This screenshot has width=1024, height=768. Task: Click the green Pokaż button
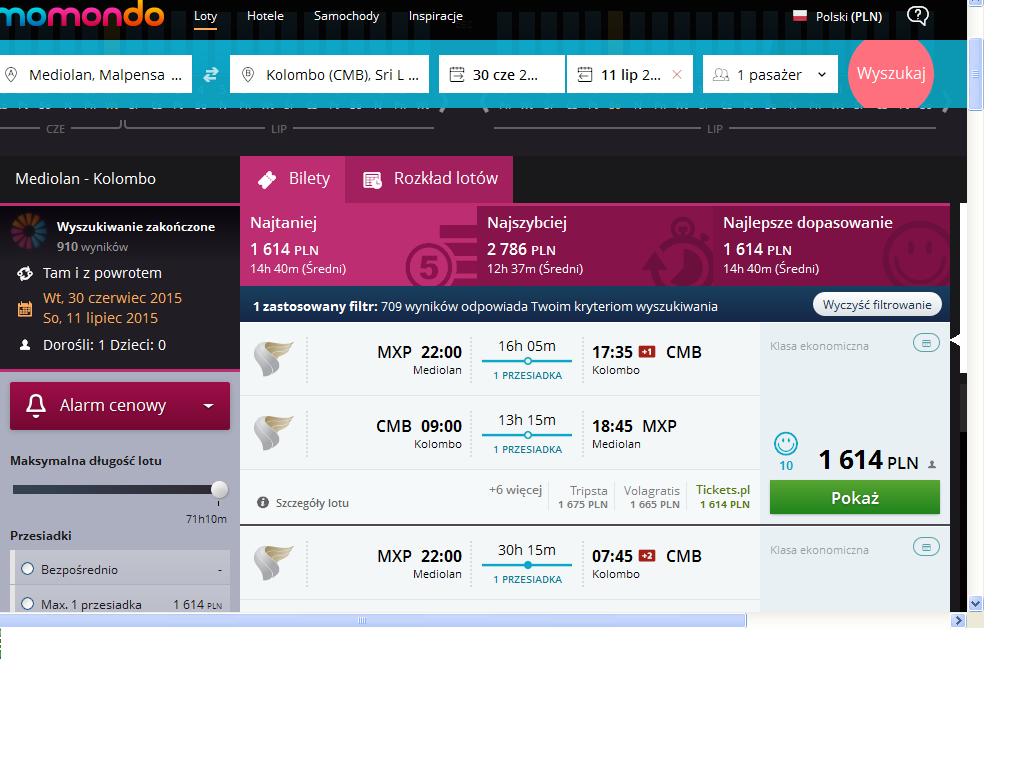tap(855, 498)
